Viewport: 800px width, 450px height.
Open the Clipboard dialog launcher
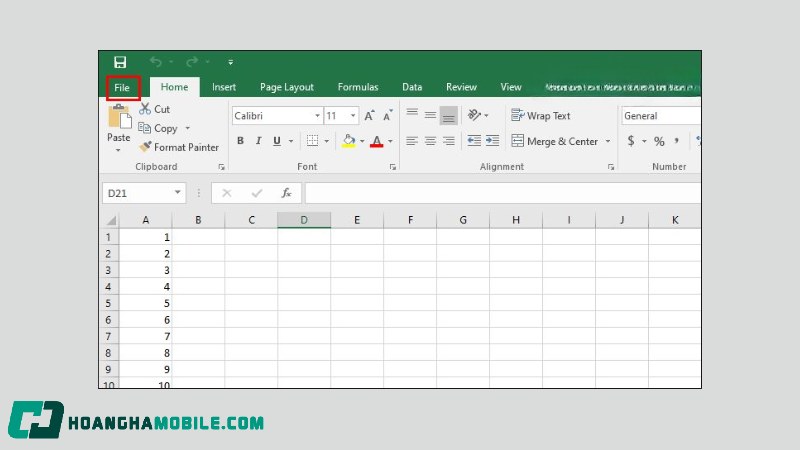[221, 167]
